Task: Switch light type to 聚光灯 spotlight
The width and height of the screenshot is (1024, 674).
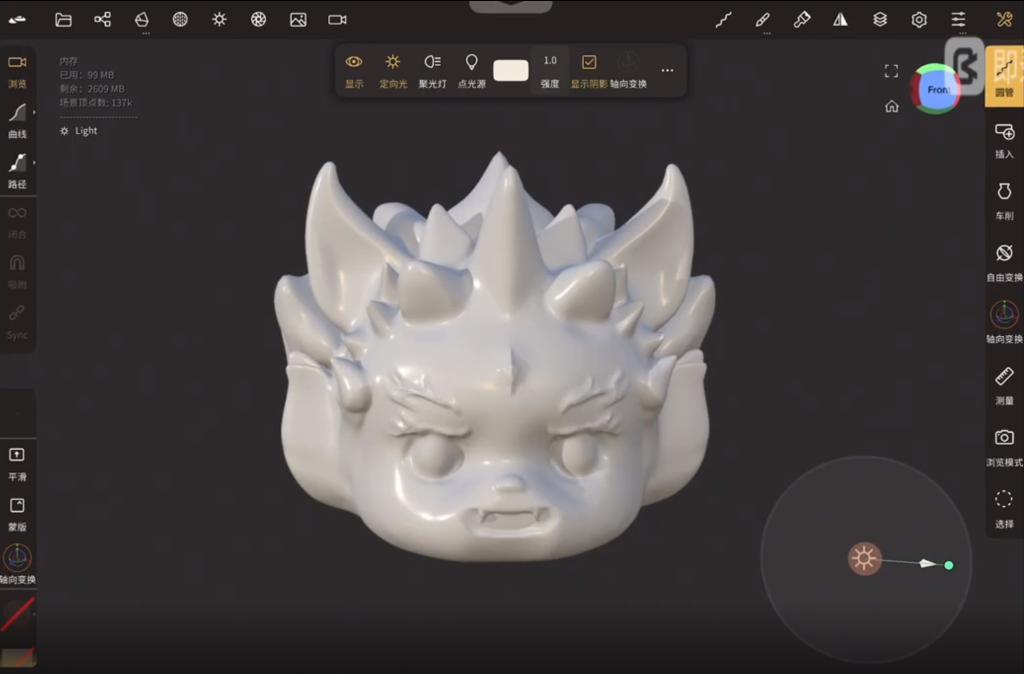Action: pyautogui.click(x=432, y=68)
